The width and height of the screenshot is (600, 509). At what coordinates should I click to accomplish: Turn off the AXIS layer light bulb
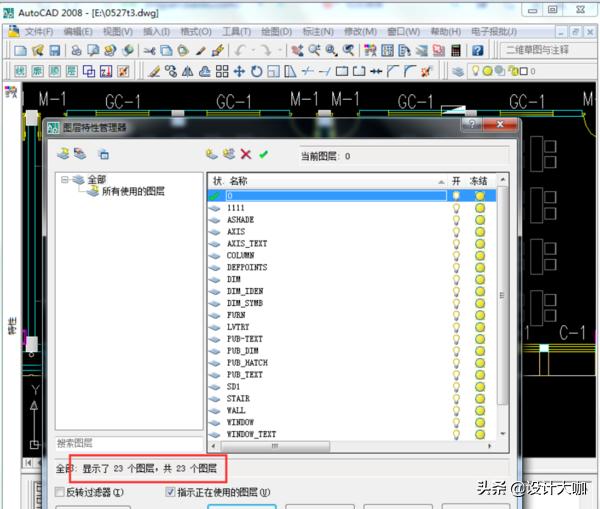tap(457, 230)
